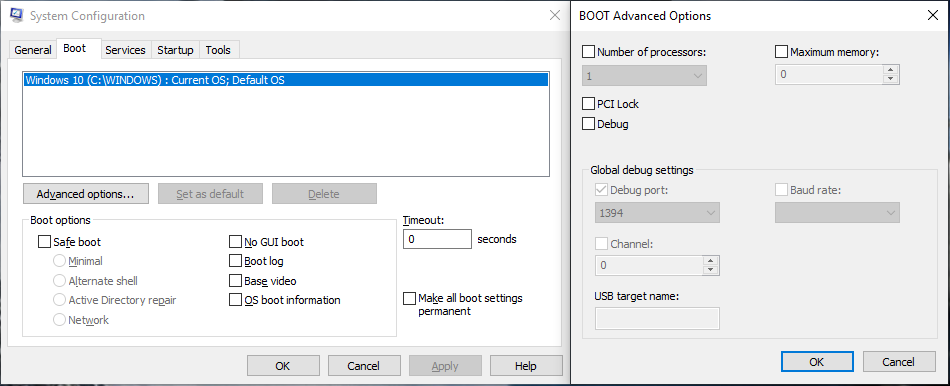Toggle the No GUI boot checkbox
This screenshot has height=386, width=950.
coord(235,242)
